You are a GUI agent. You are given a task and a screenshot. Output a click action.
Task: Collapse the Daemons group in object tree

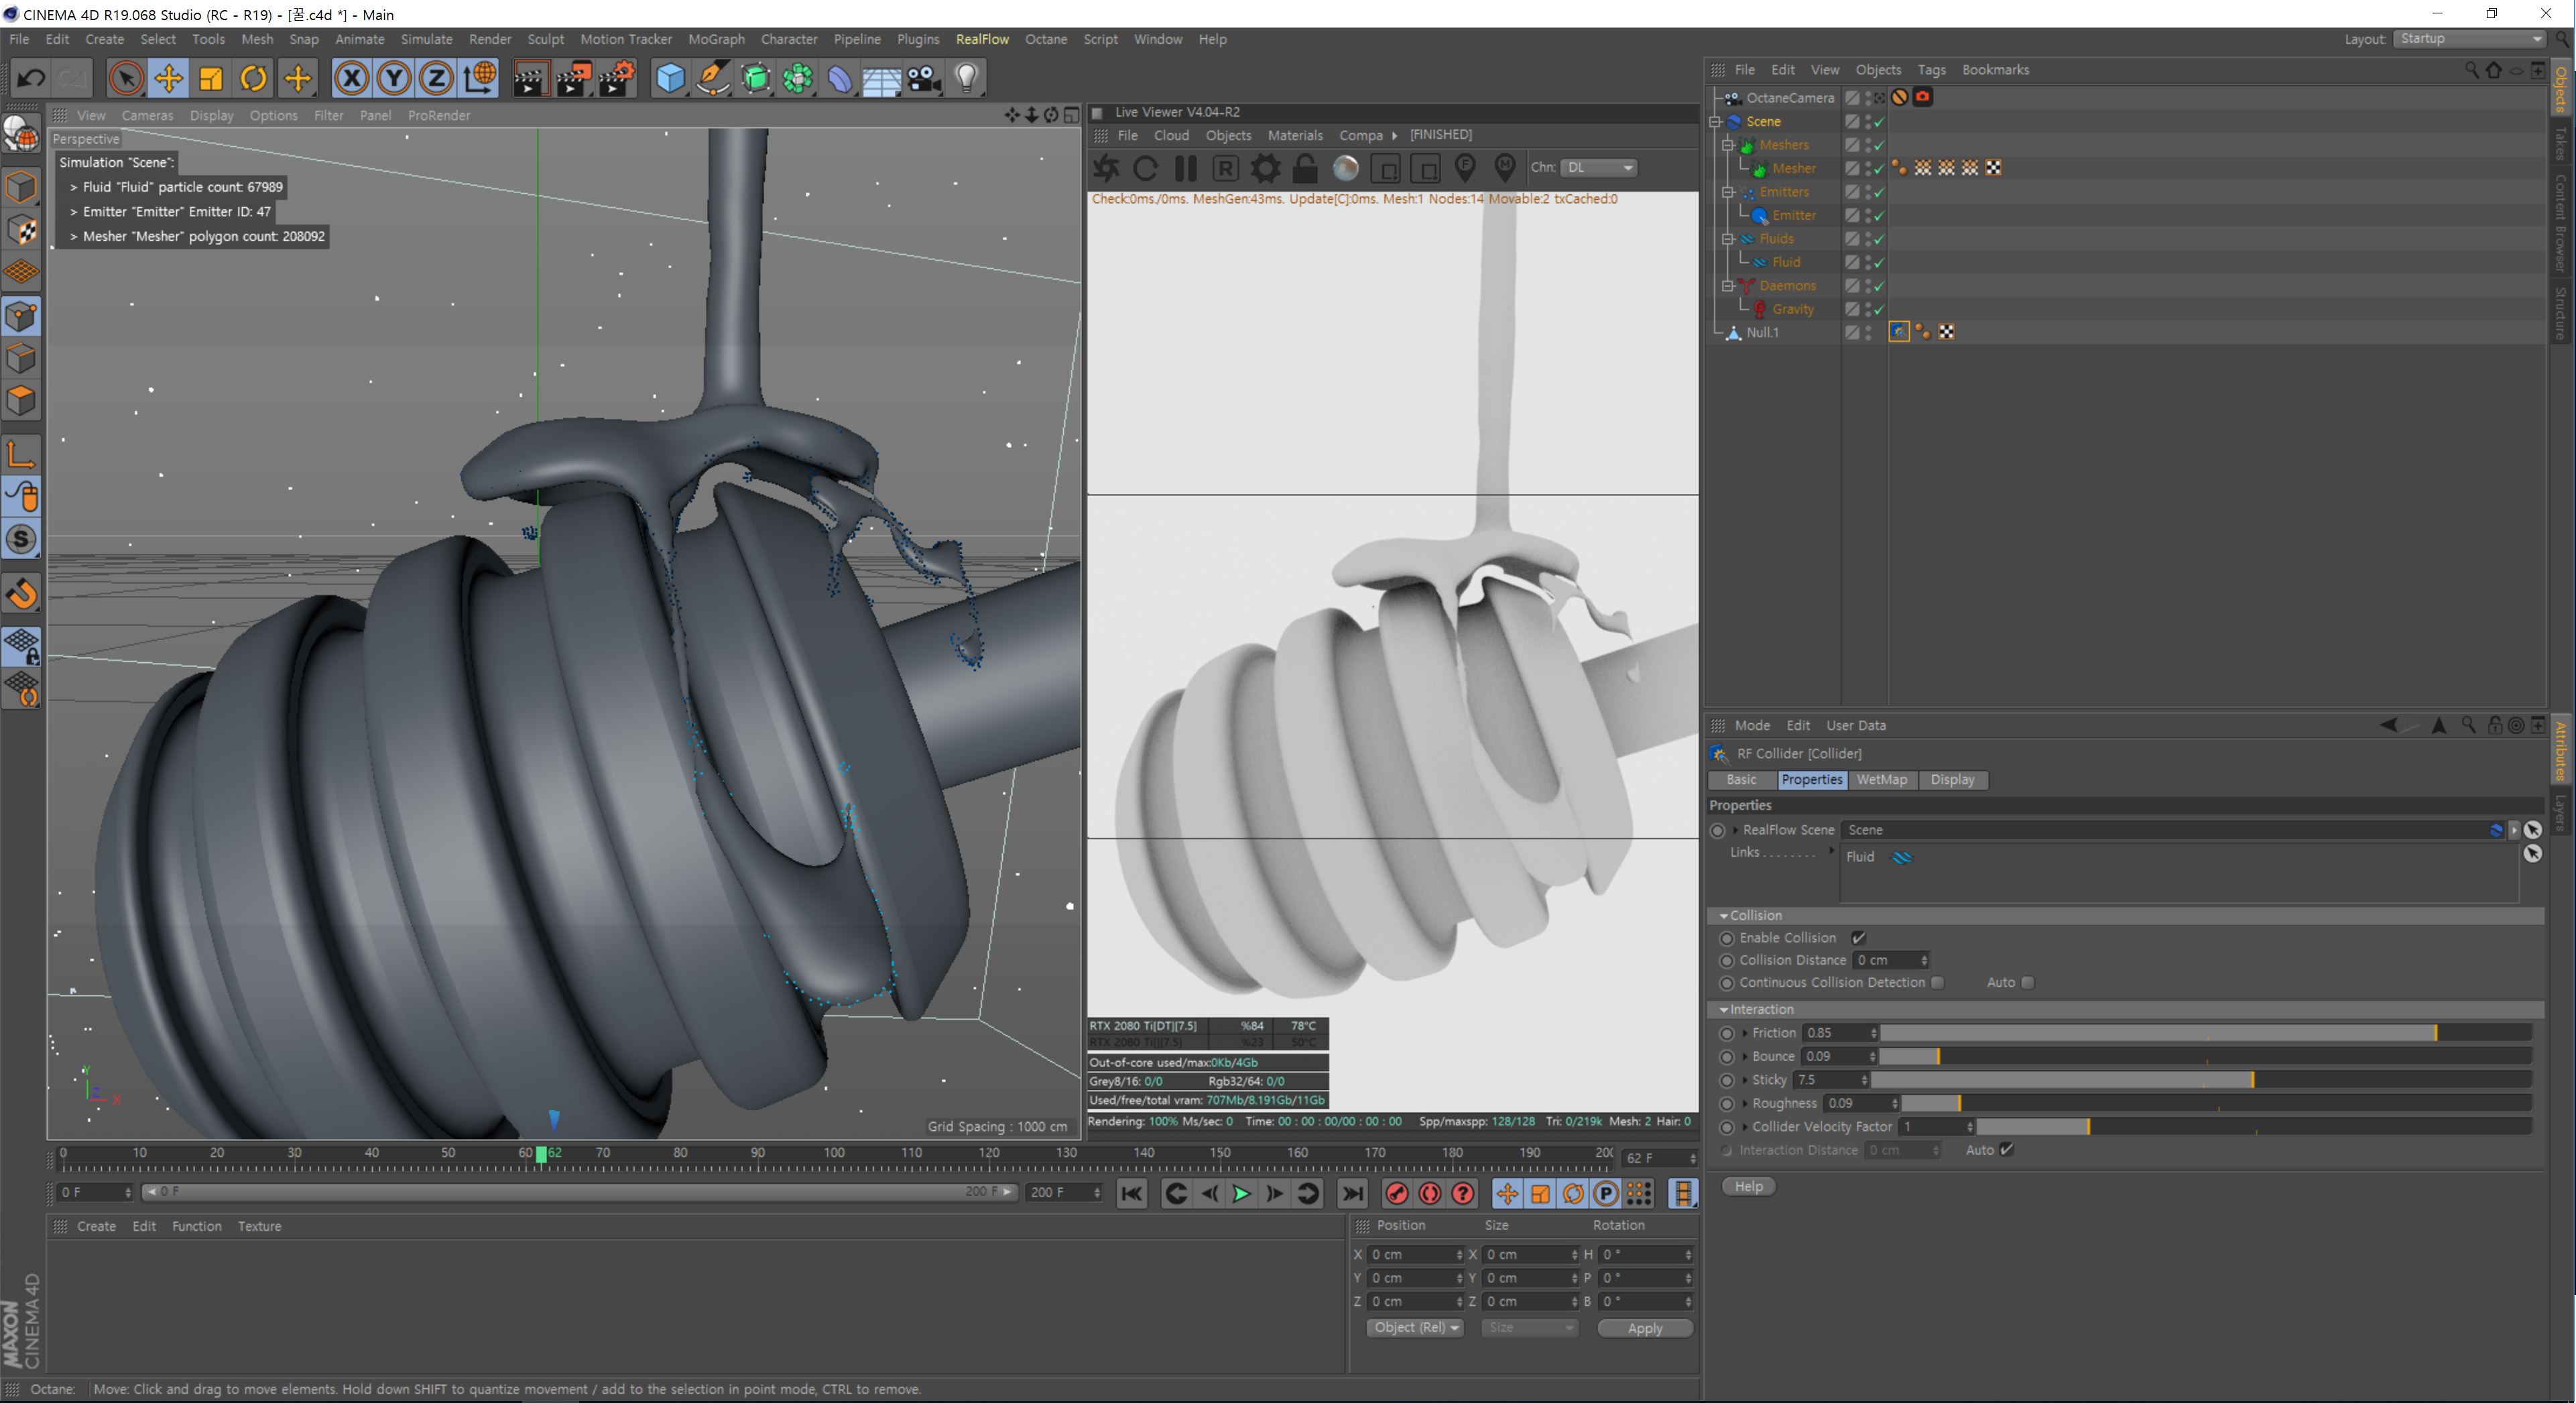pyautogui.click(x=1728, y=286)
